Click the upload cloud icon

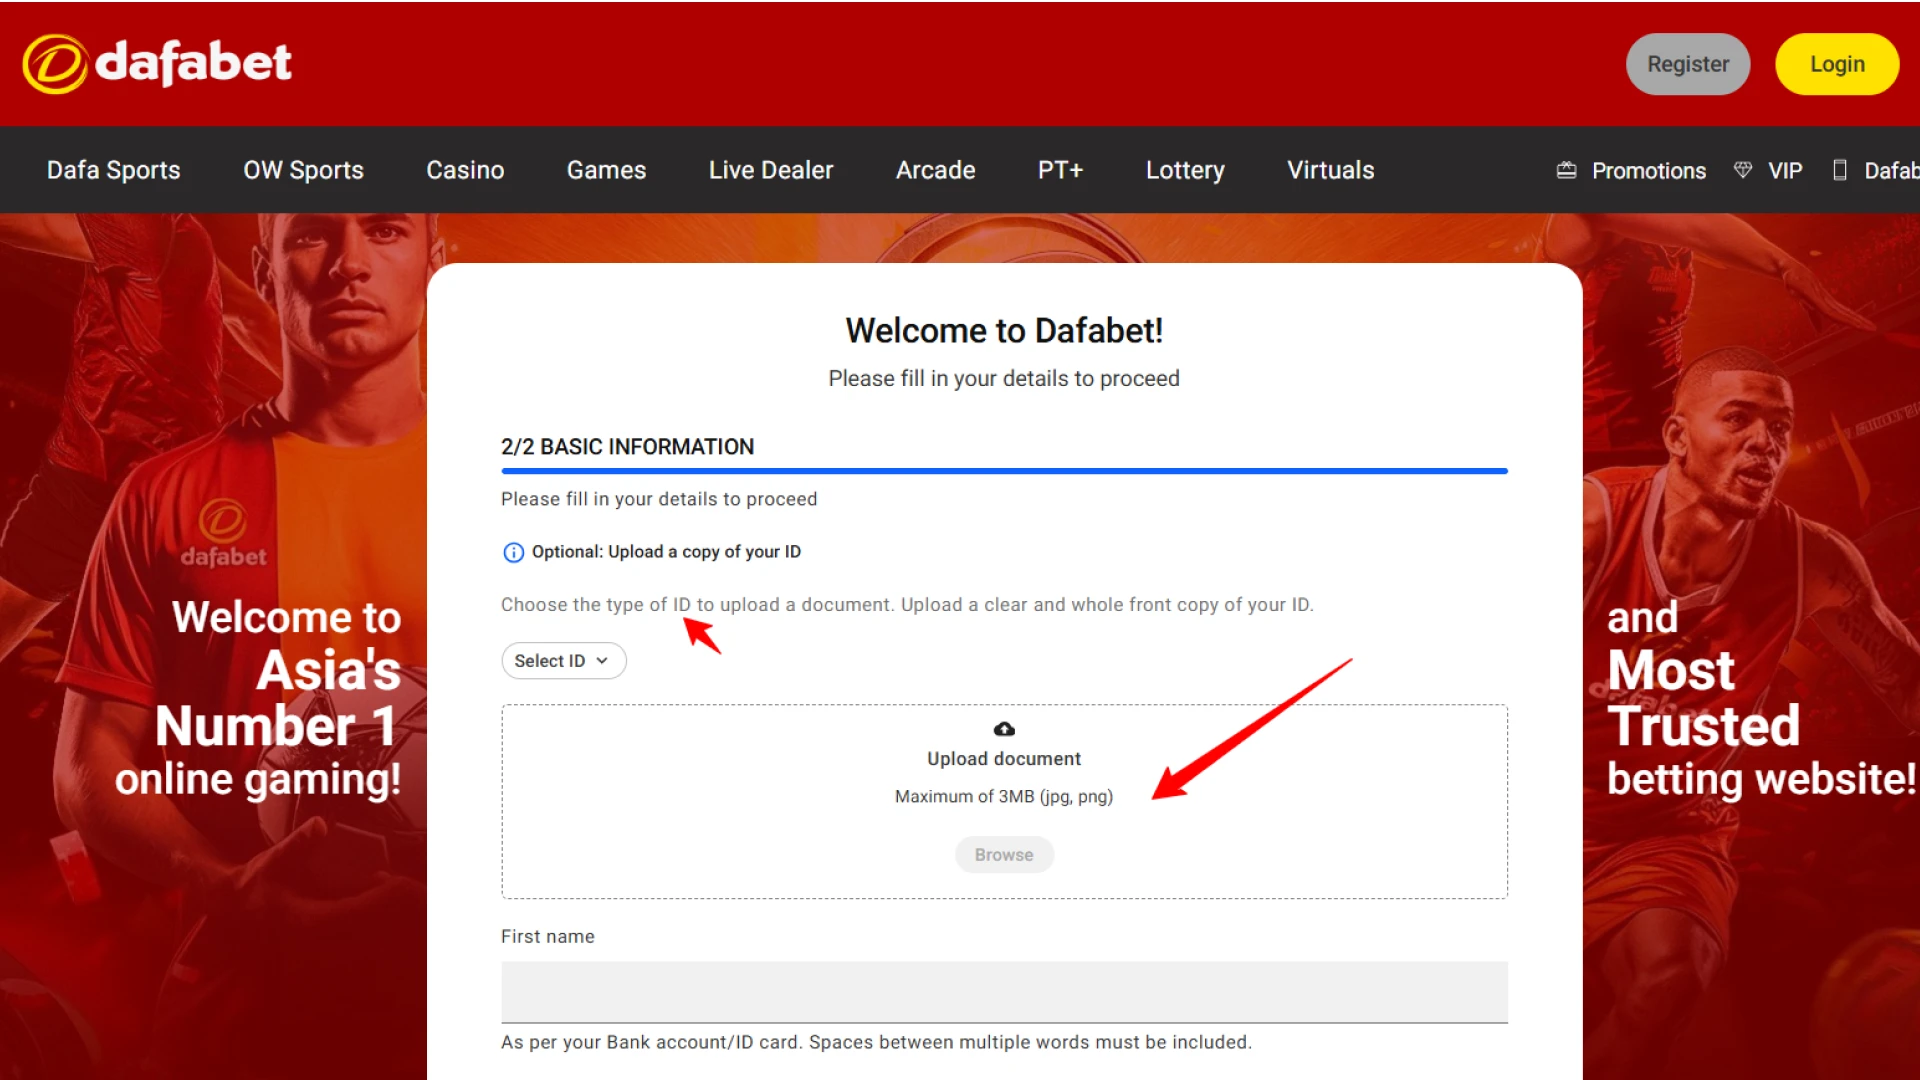(1003, 729)
